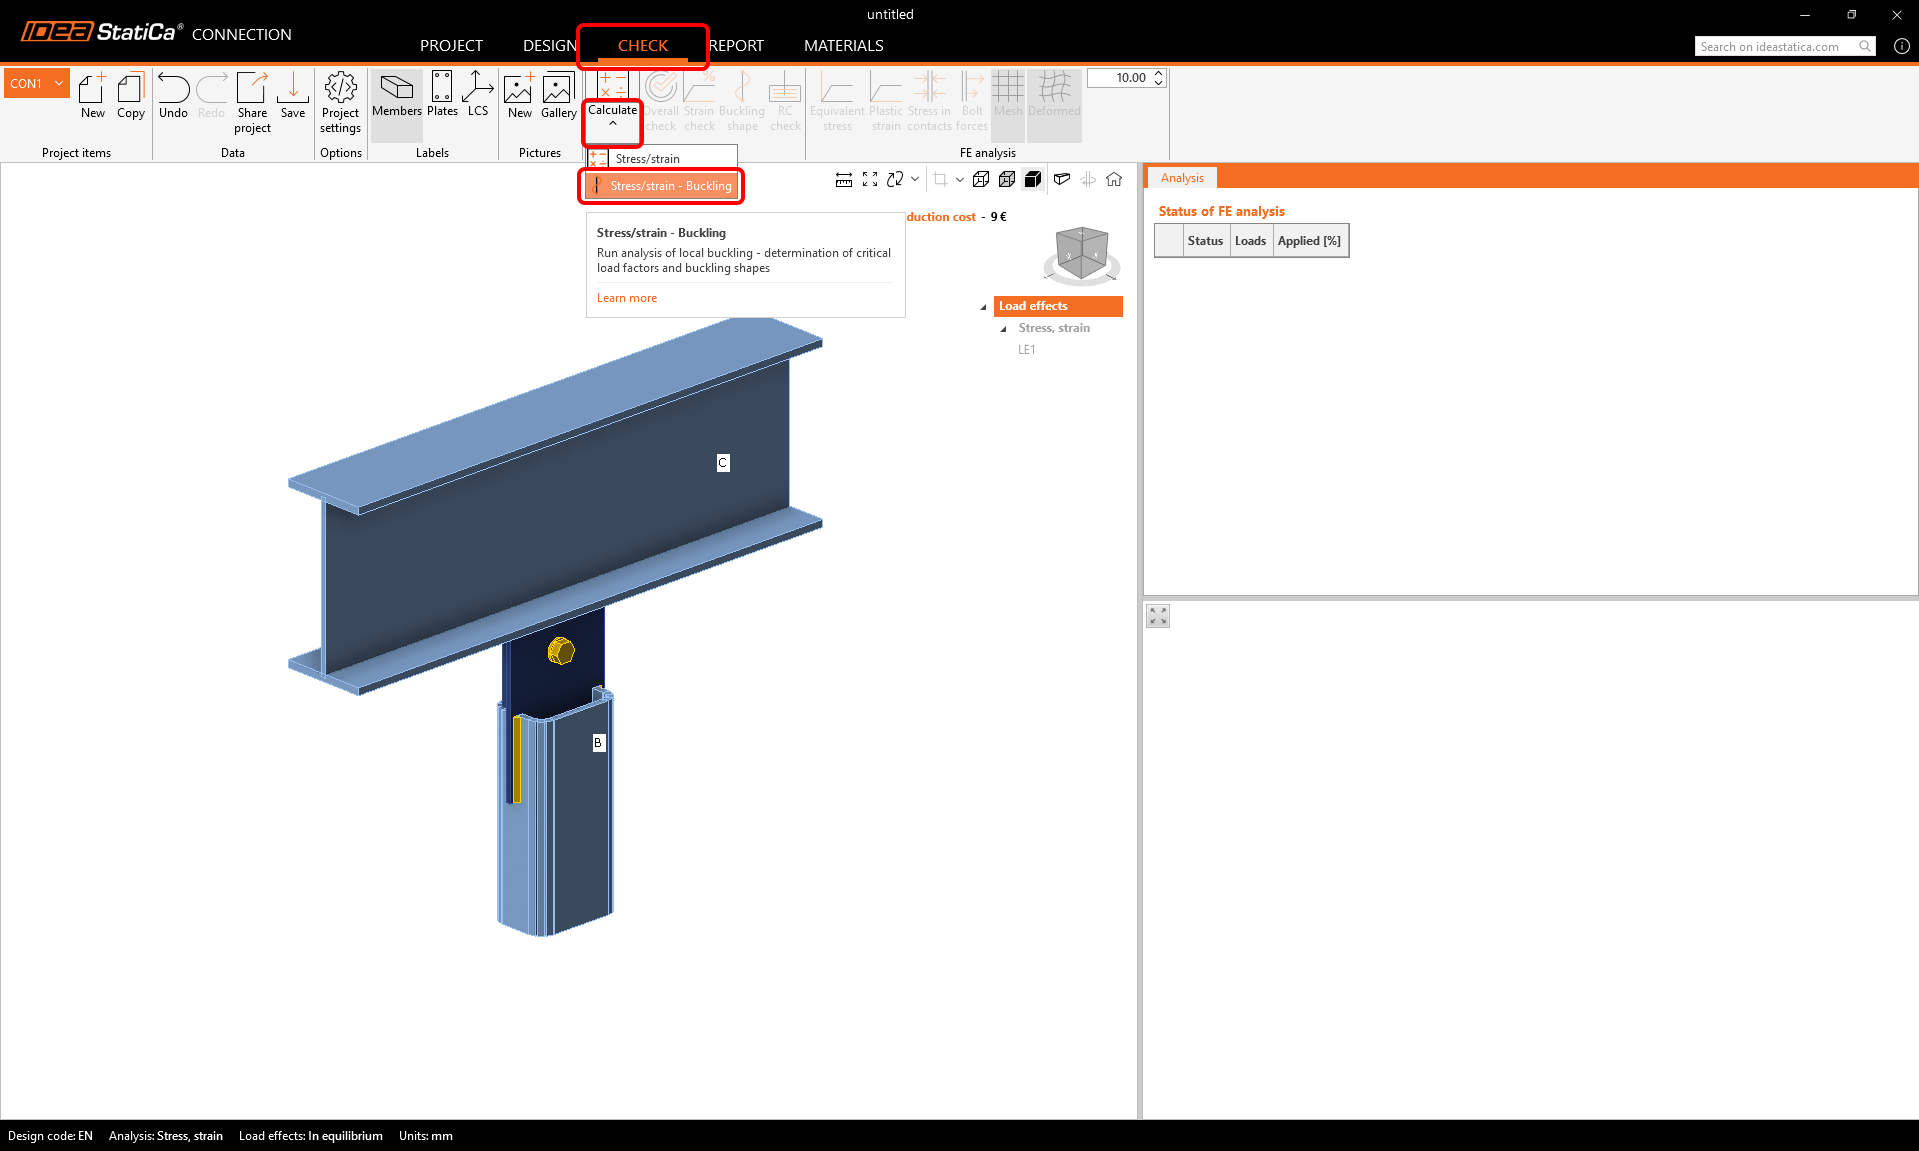1919x1151 pixels.
Task: Reset view with the home icon
Action: (1114, 179)
